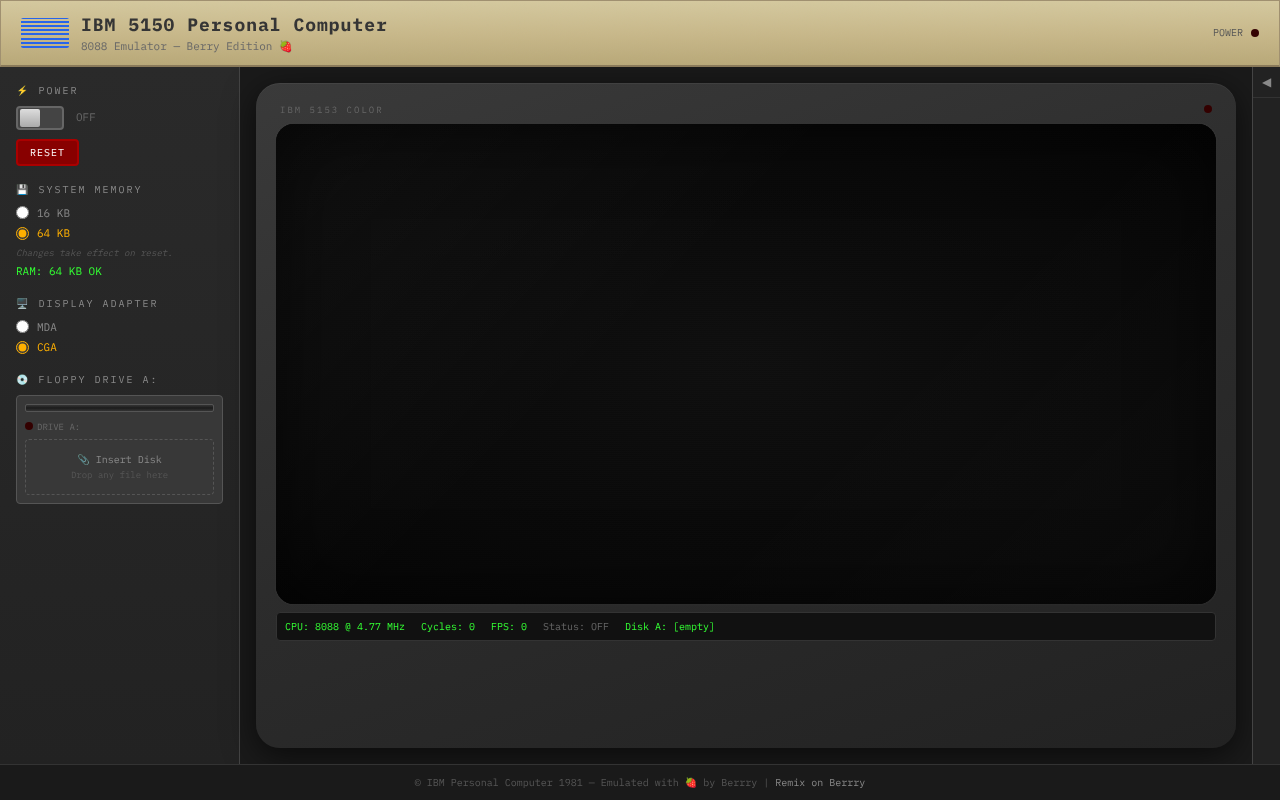Choose the CGA display adapter

coord(23,347)
